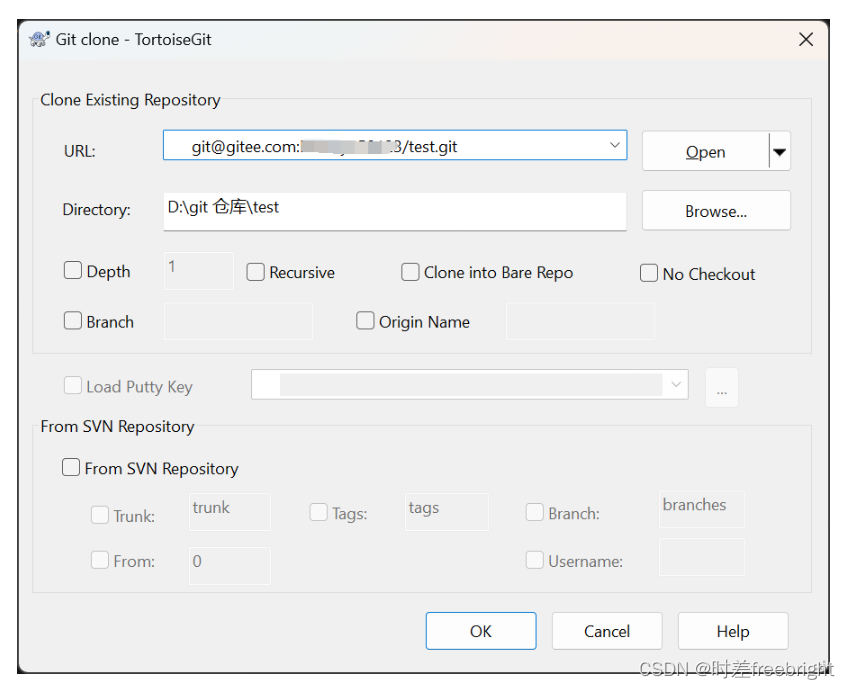
Task: Close the Git clone dialog
Action: coord(806,39)
